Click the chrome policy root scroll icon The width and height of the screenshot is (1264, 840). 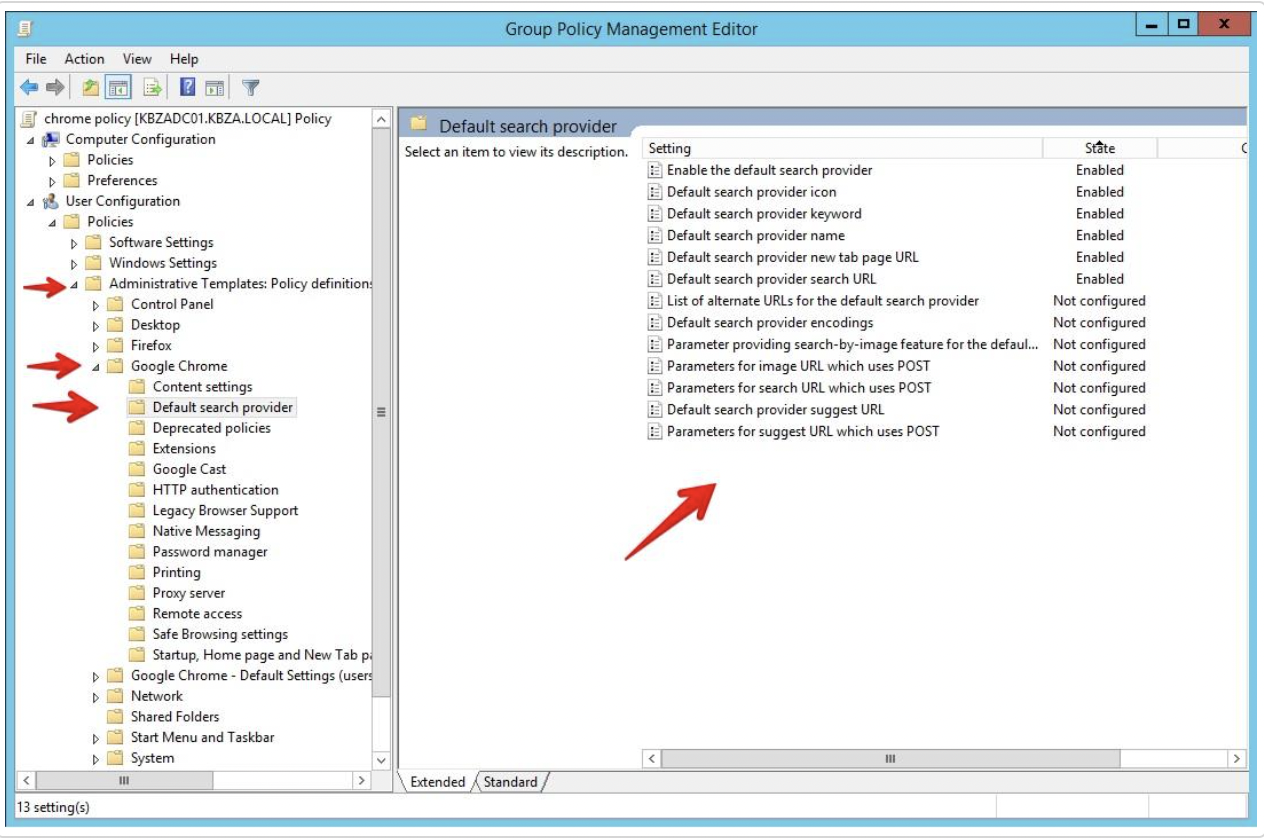(30, 119)
